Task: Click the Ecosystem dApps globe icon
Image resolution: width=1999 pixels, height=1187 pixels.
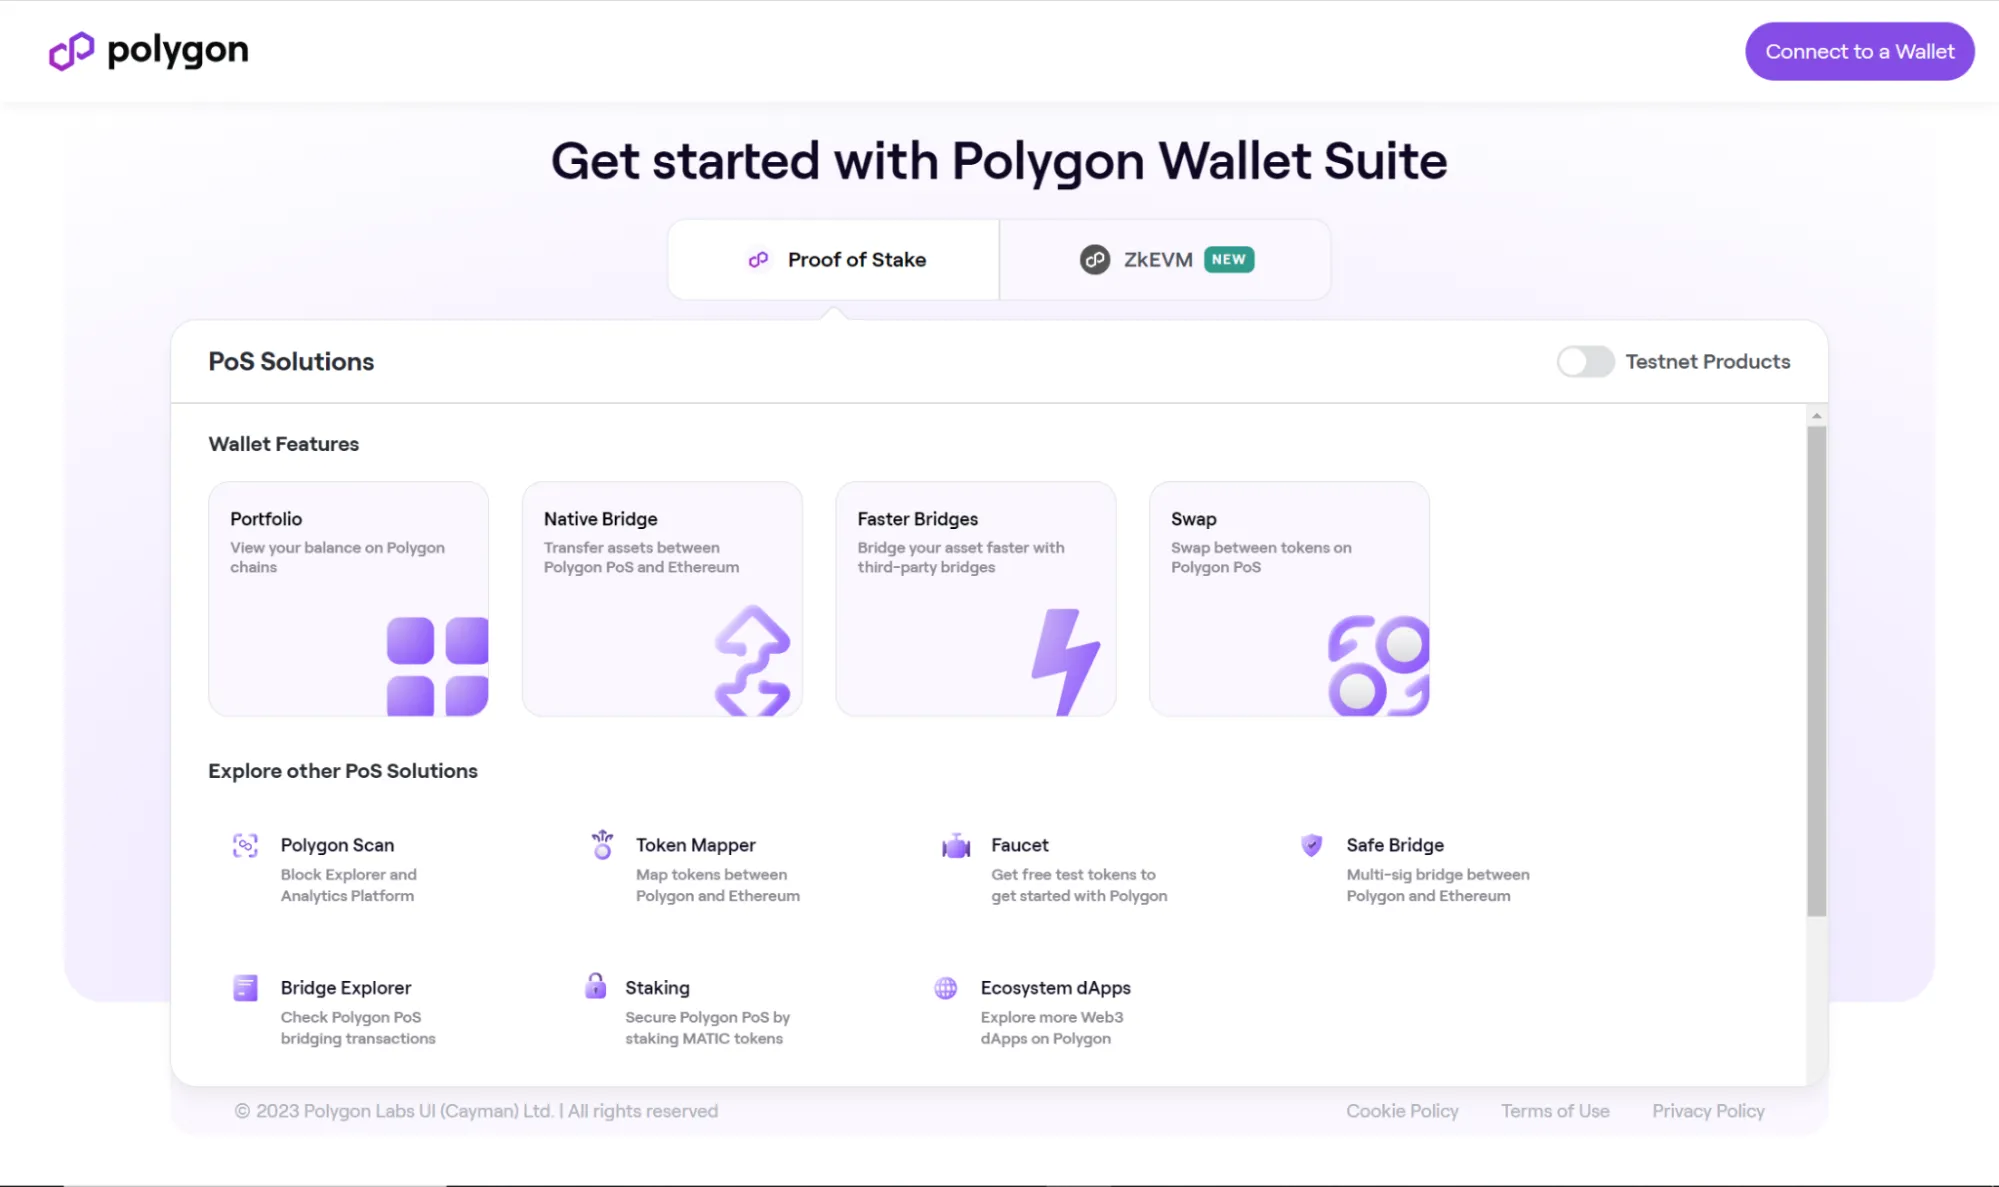Action: click(x=945, y=988)
